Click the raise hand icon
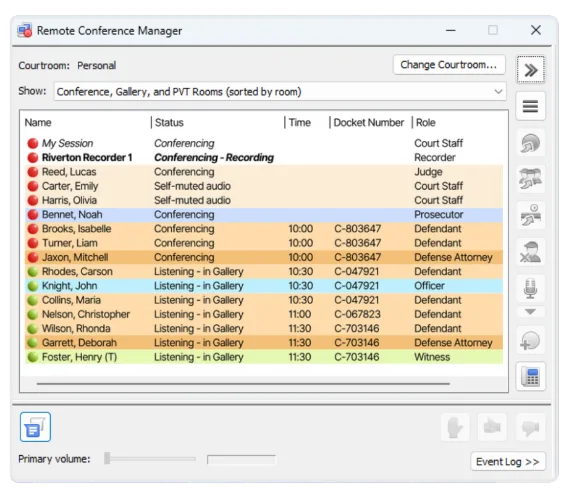Viewport: 565px width, 500px height. pyautogui.click(x=455, y=428)
